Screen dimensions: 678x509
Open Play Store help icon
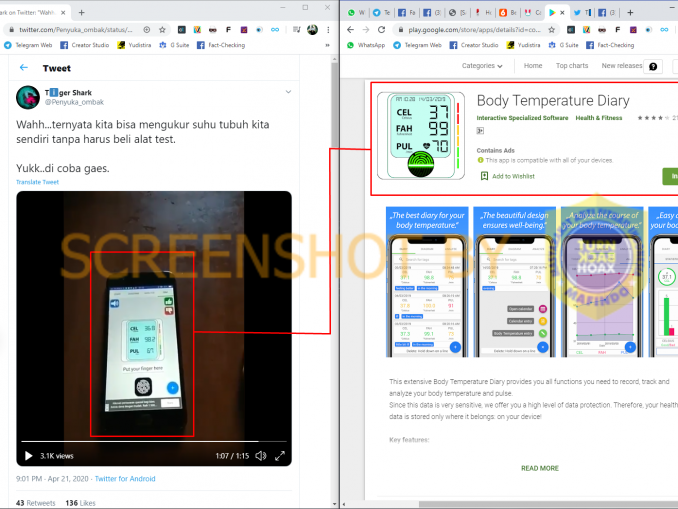pos(653,66)
